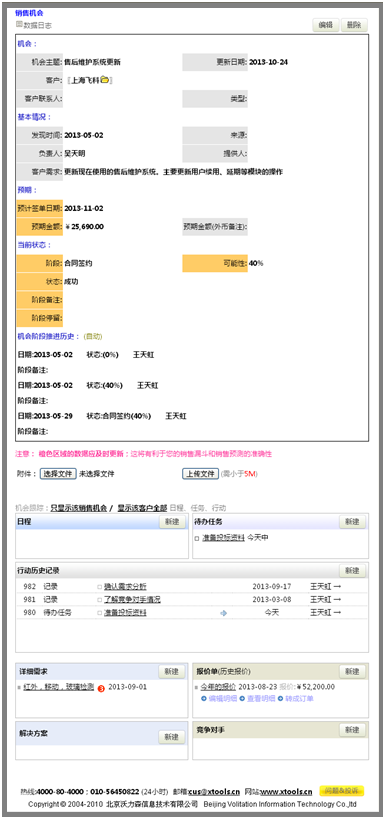Click the 负责人 value 吴天明
Screen dimensions: 385x819
pos(75,154)
